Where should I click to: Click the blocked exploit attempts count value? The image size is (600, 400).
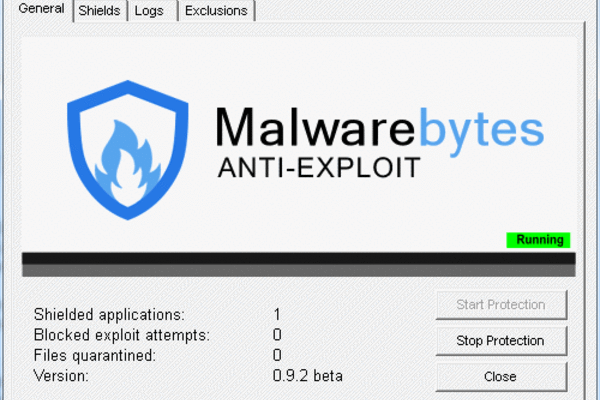point(277,334)
